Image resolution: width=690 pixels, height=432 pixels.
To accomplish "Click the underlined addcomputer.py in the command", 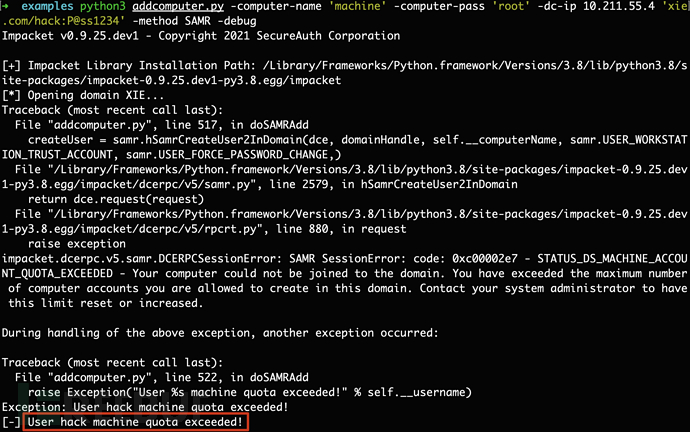I will [192, 8].
